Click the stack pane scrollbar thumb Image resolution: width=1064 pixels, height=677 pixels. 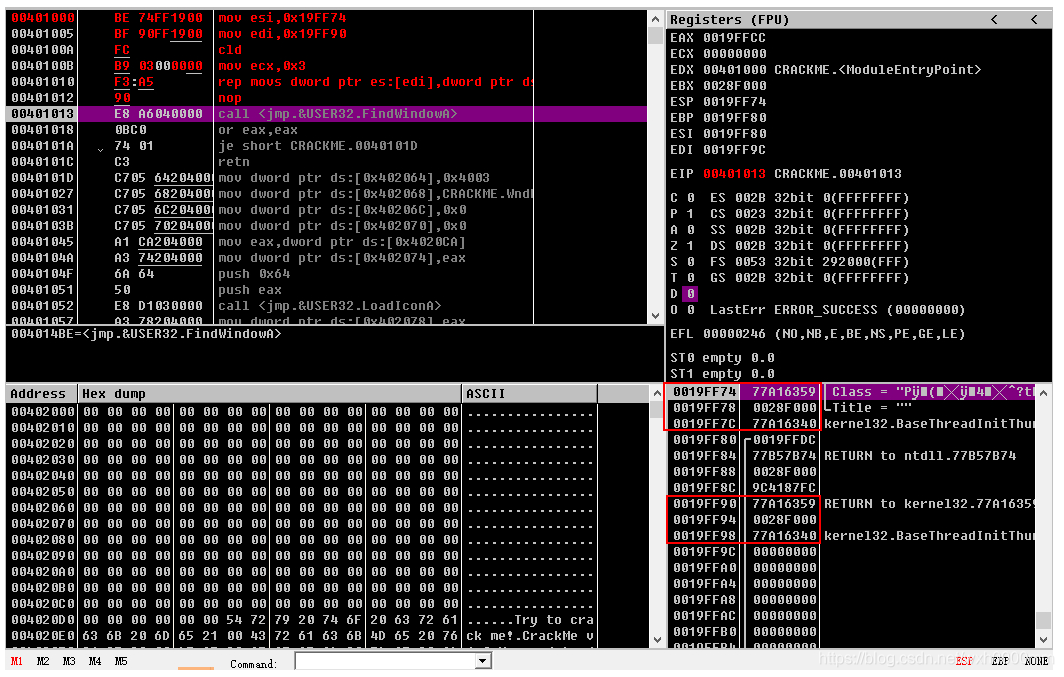(x=1044, y=620)
